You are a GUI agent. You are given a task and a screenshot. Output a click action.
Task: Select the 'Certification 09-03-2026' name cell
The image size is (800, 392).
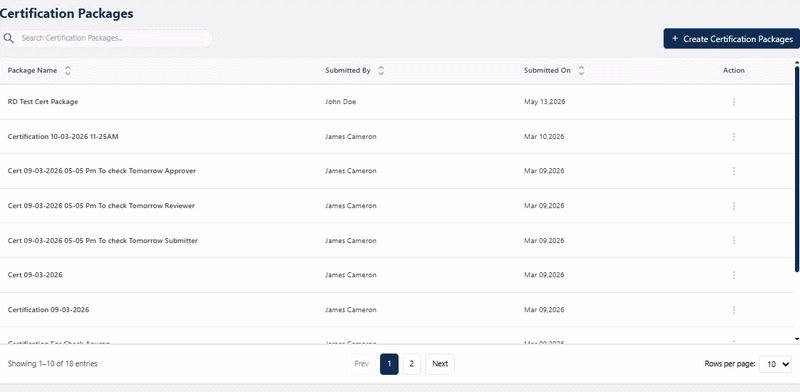48,310
